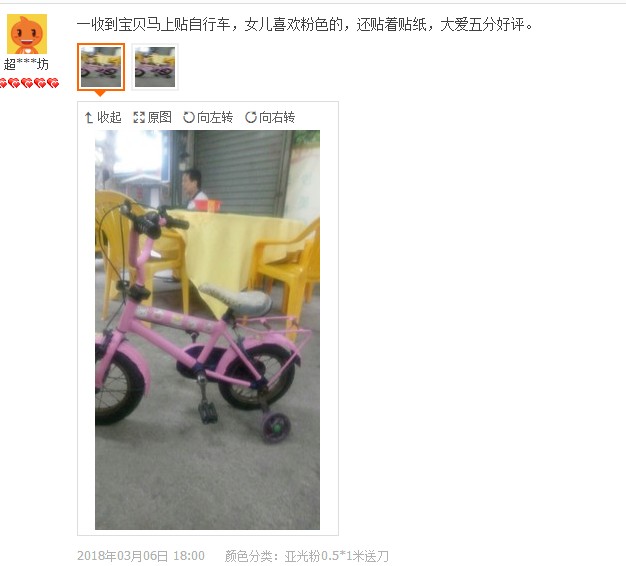Screen dimensions: 626x566
Task: Select the 向右转 rotate right label
Action: pyautogui.click(x=277, y=117)
